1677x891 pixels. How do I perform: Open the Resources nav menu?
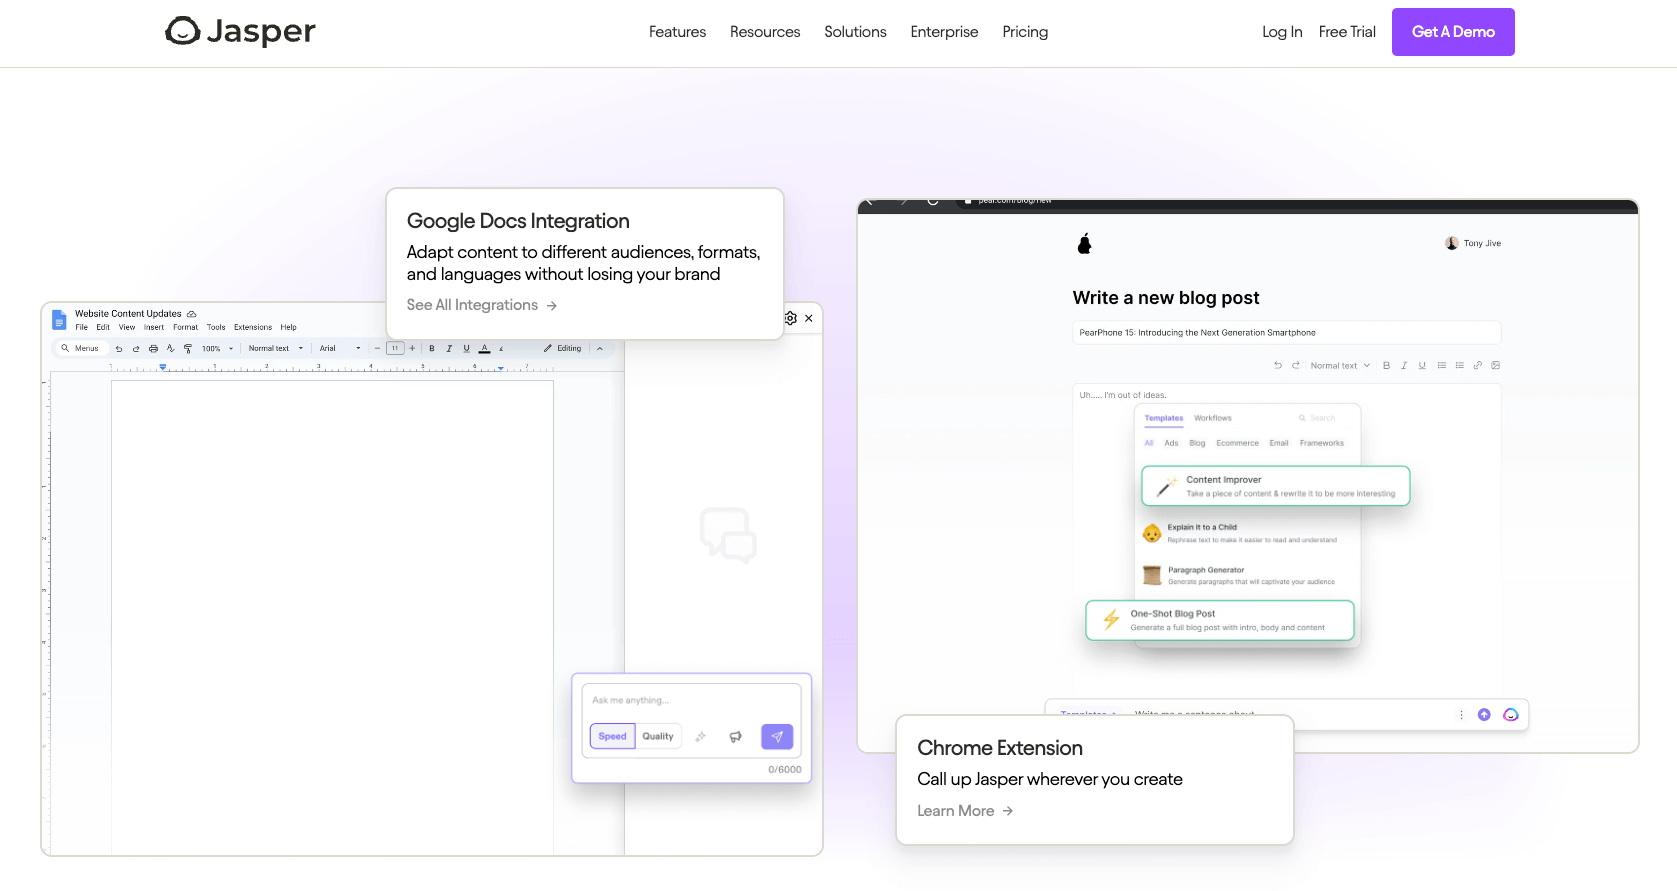tap(765, 32)
